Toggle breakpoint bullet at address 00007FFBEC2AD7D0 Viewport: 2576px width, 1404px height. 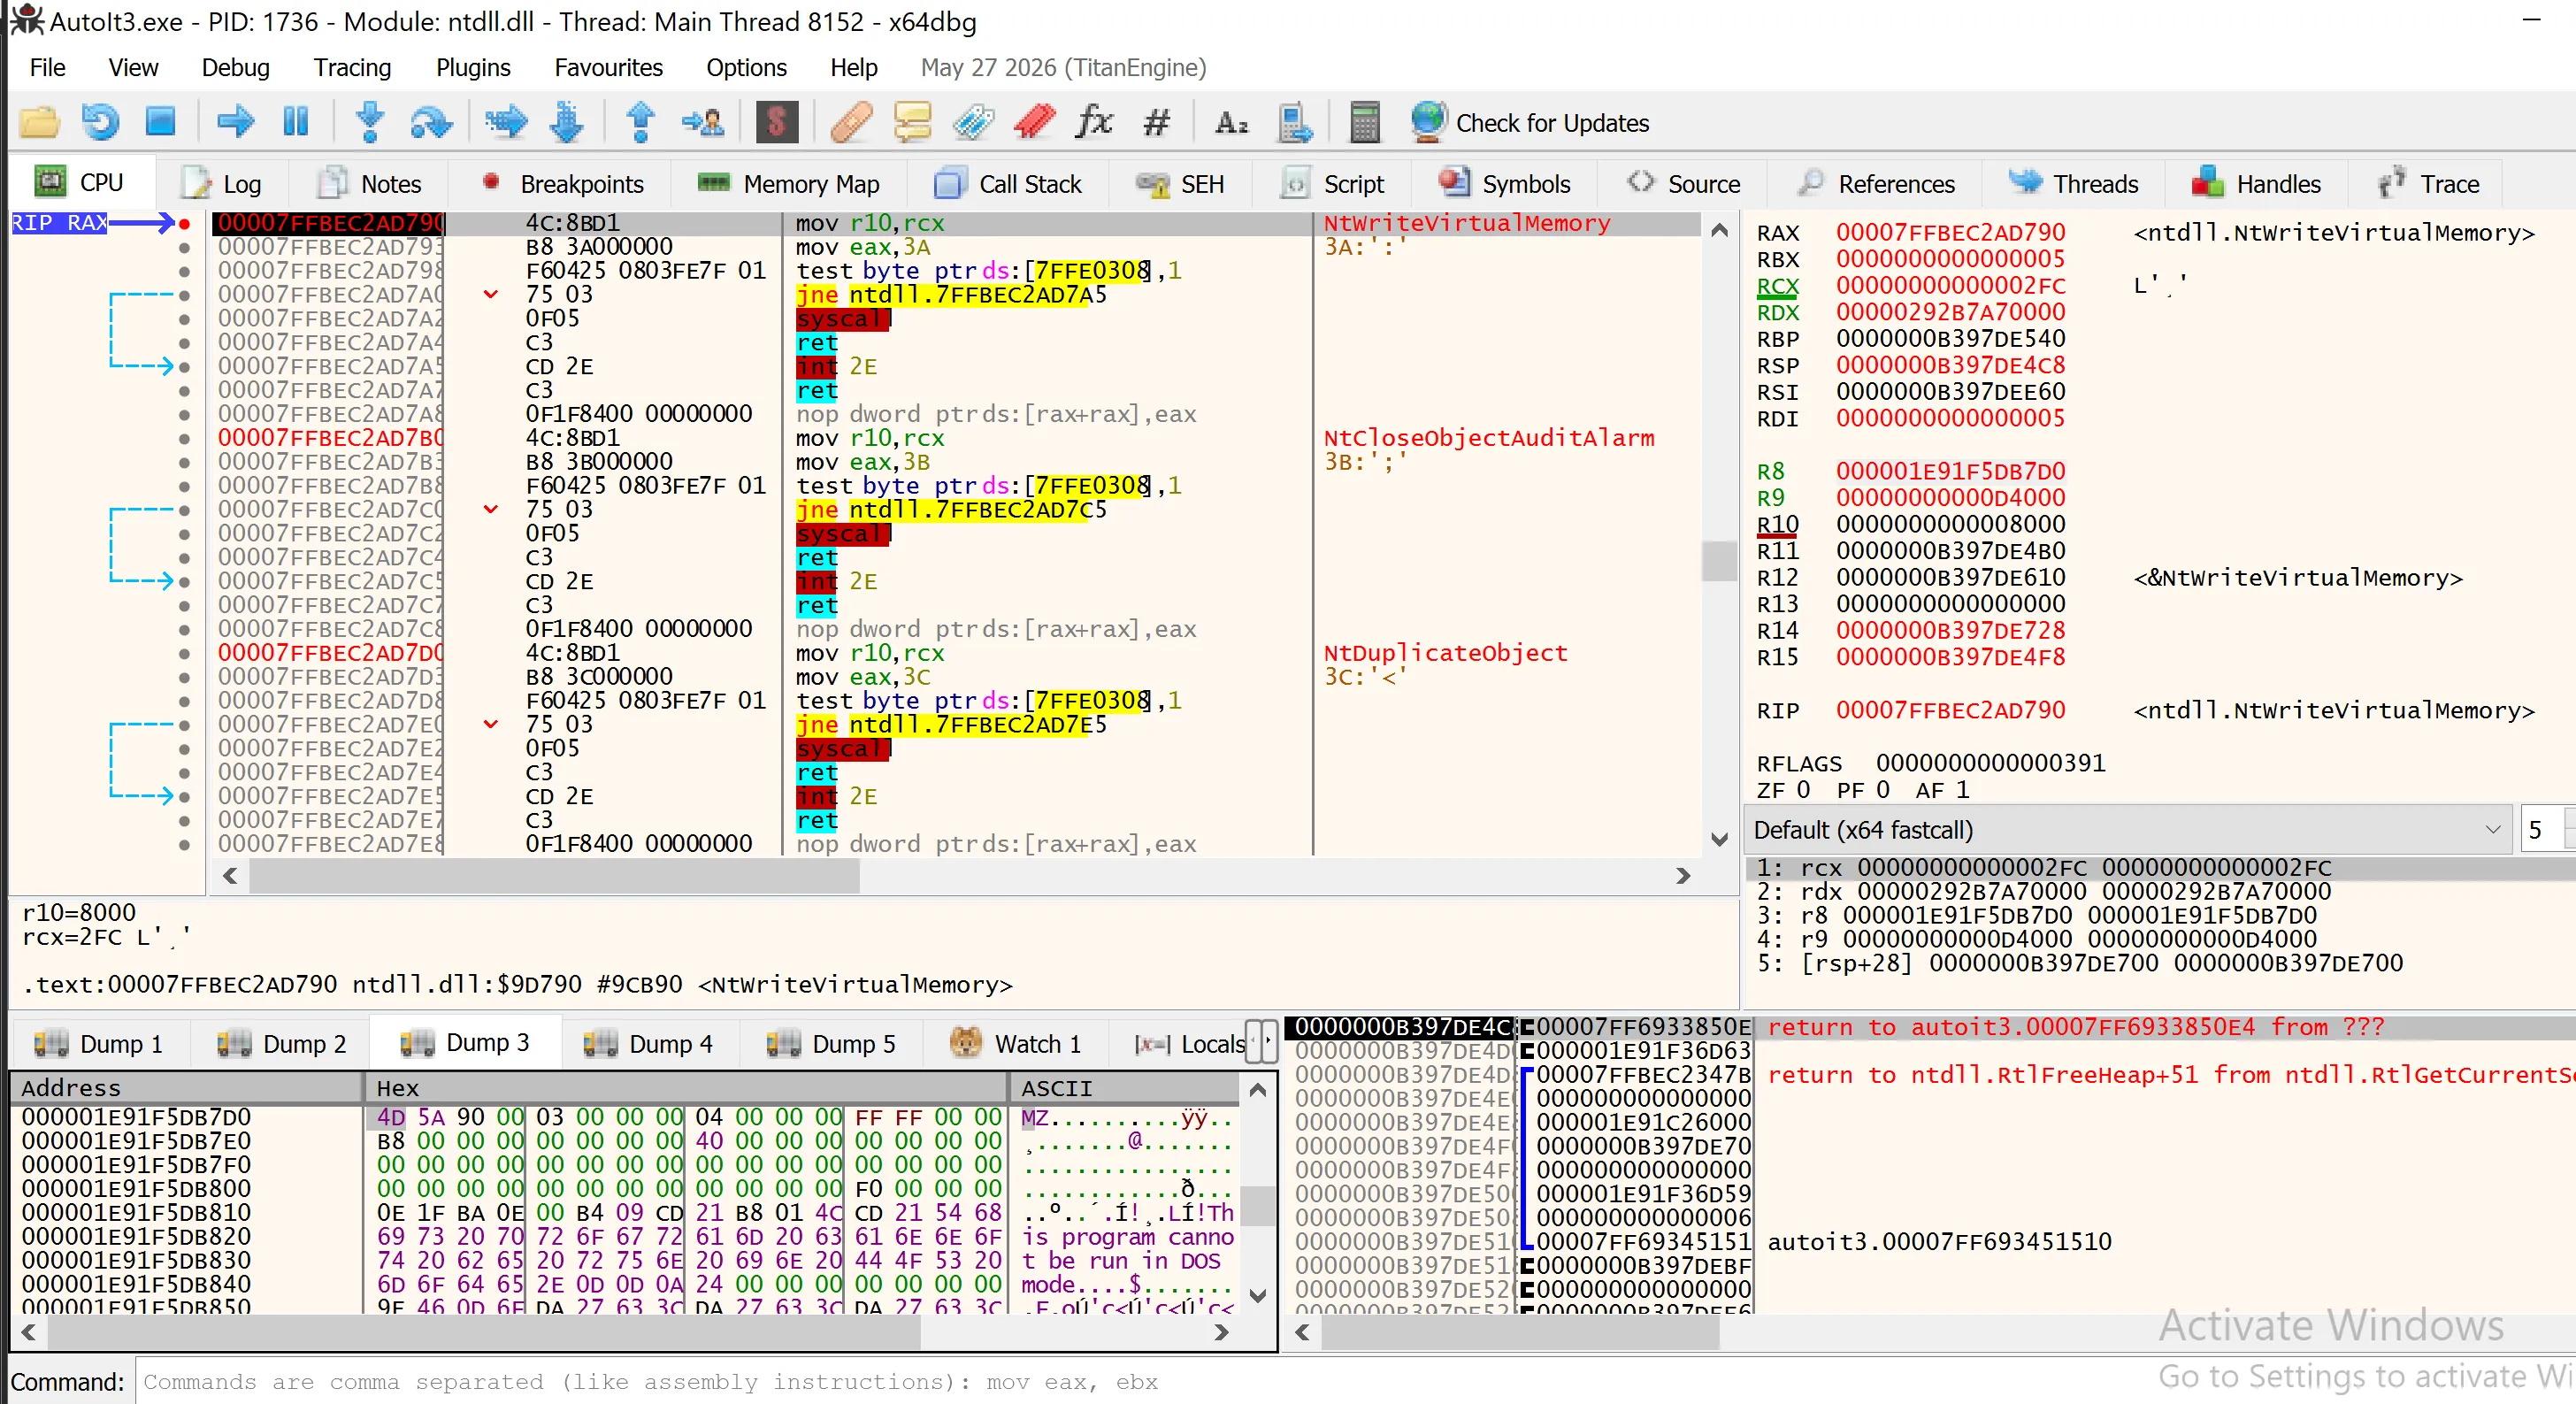click(184, 653)
